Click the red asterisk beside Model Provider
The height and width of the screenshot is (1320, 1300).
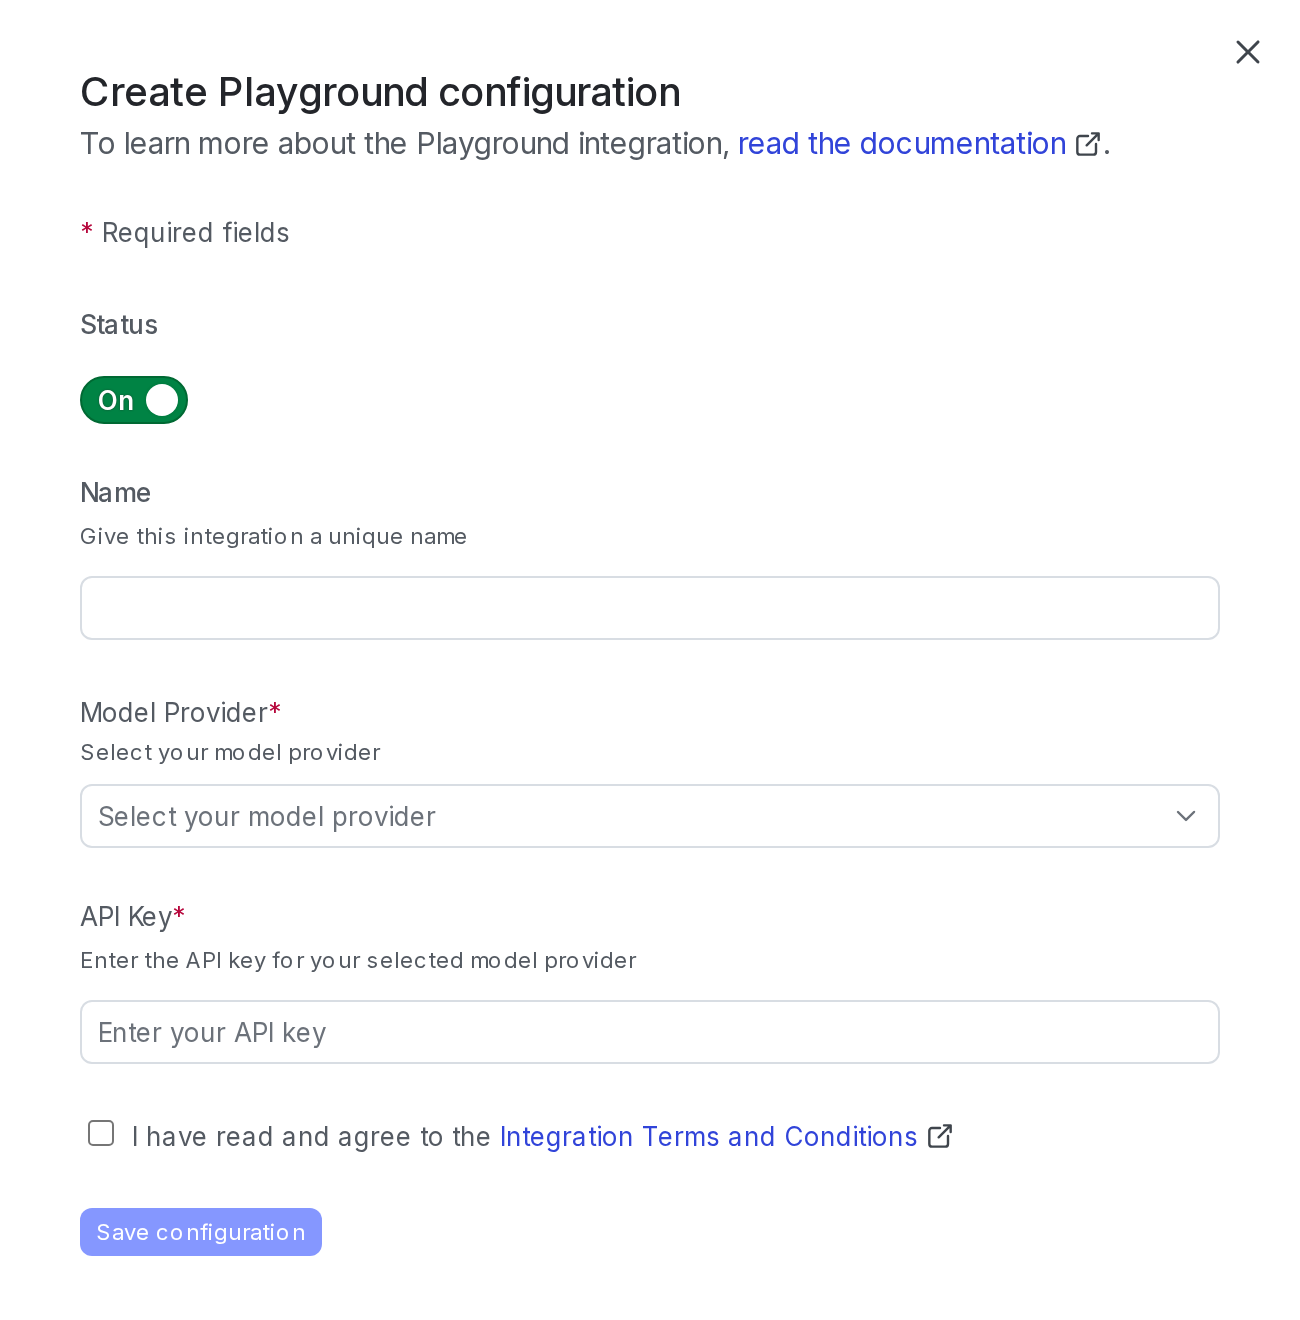[x=275, y=710]
